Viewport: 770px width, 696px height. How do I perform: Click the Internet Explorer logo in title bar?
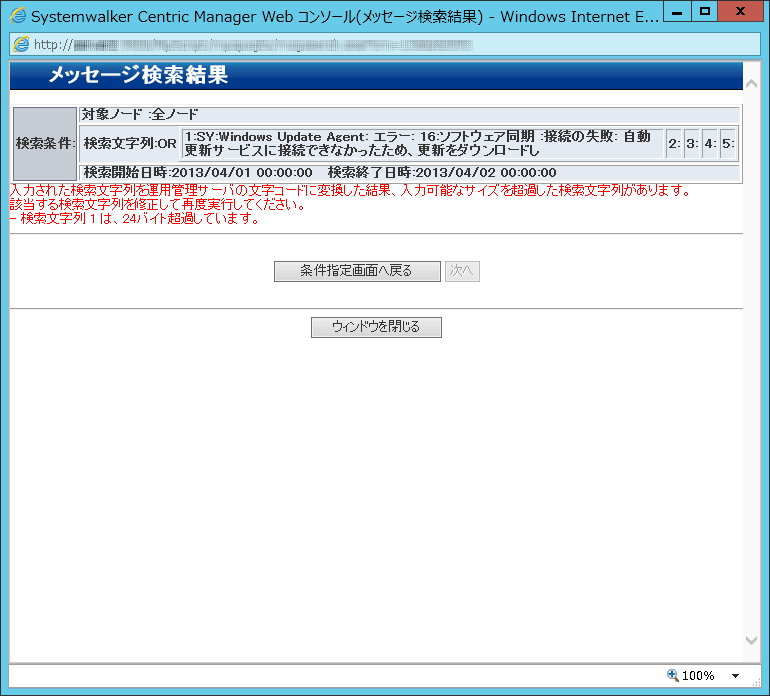click(x=18, y=16)
